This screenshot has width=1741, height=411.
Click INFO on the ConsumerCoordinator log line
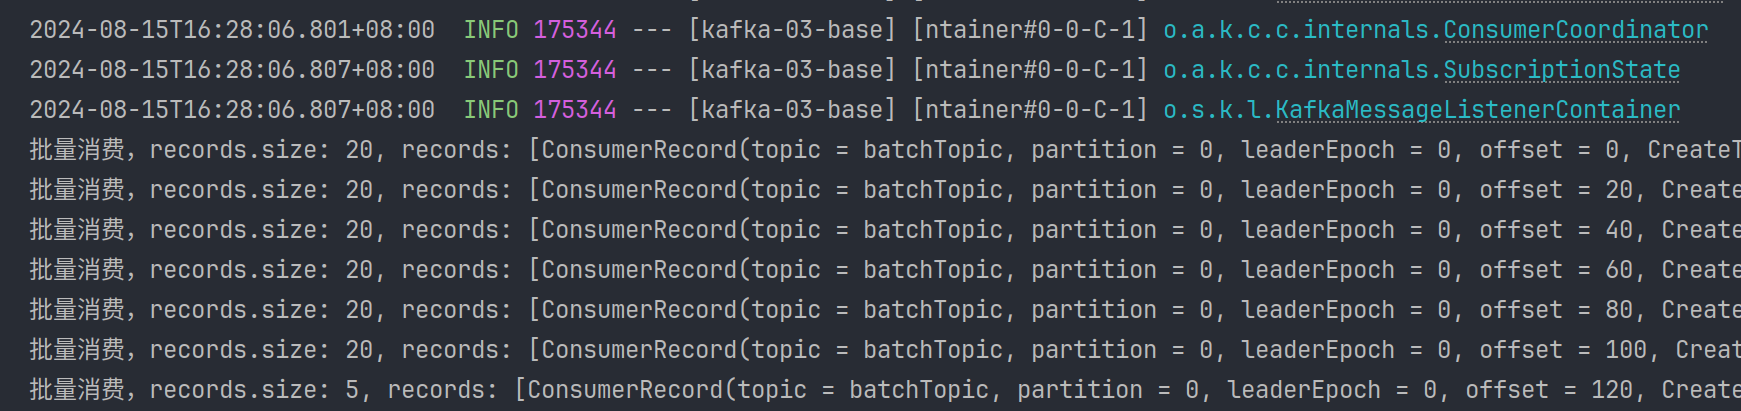click(491, 30)
